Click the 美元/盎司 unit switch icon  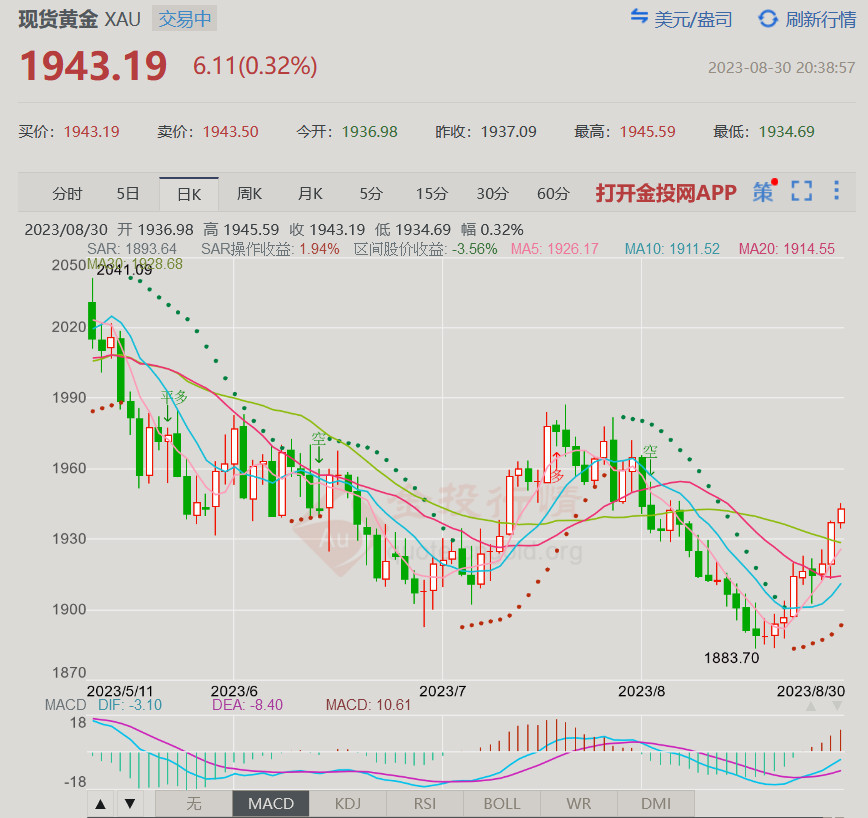point(639,18)
